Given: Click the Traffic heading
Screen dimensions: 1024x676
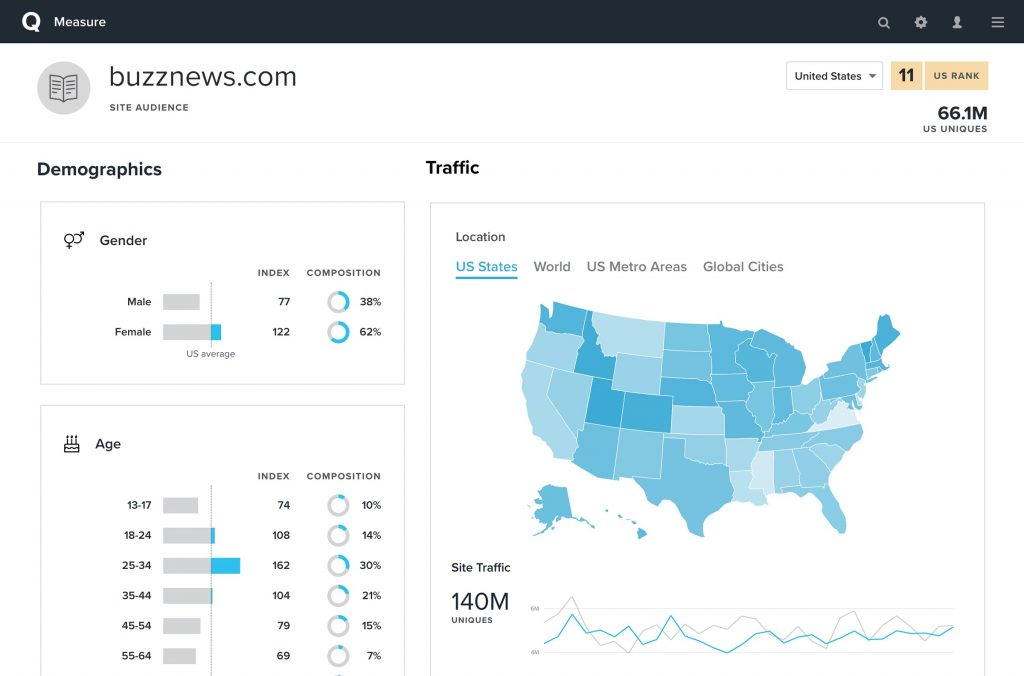Looking at the screenshot, I should 453,167.
